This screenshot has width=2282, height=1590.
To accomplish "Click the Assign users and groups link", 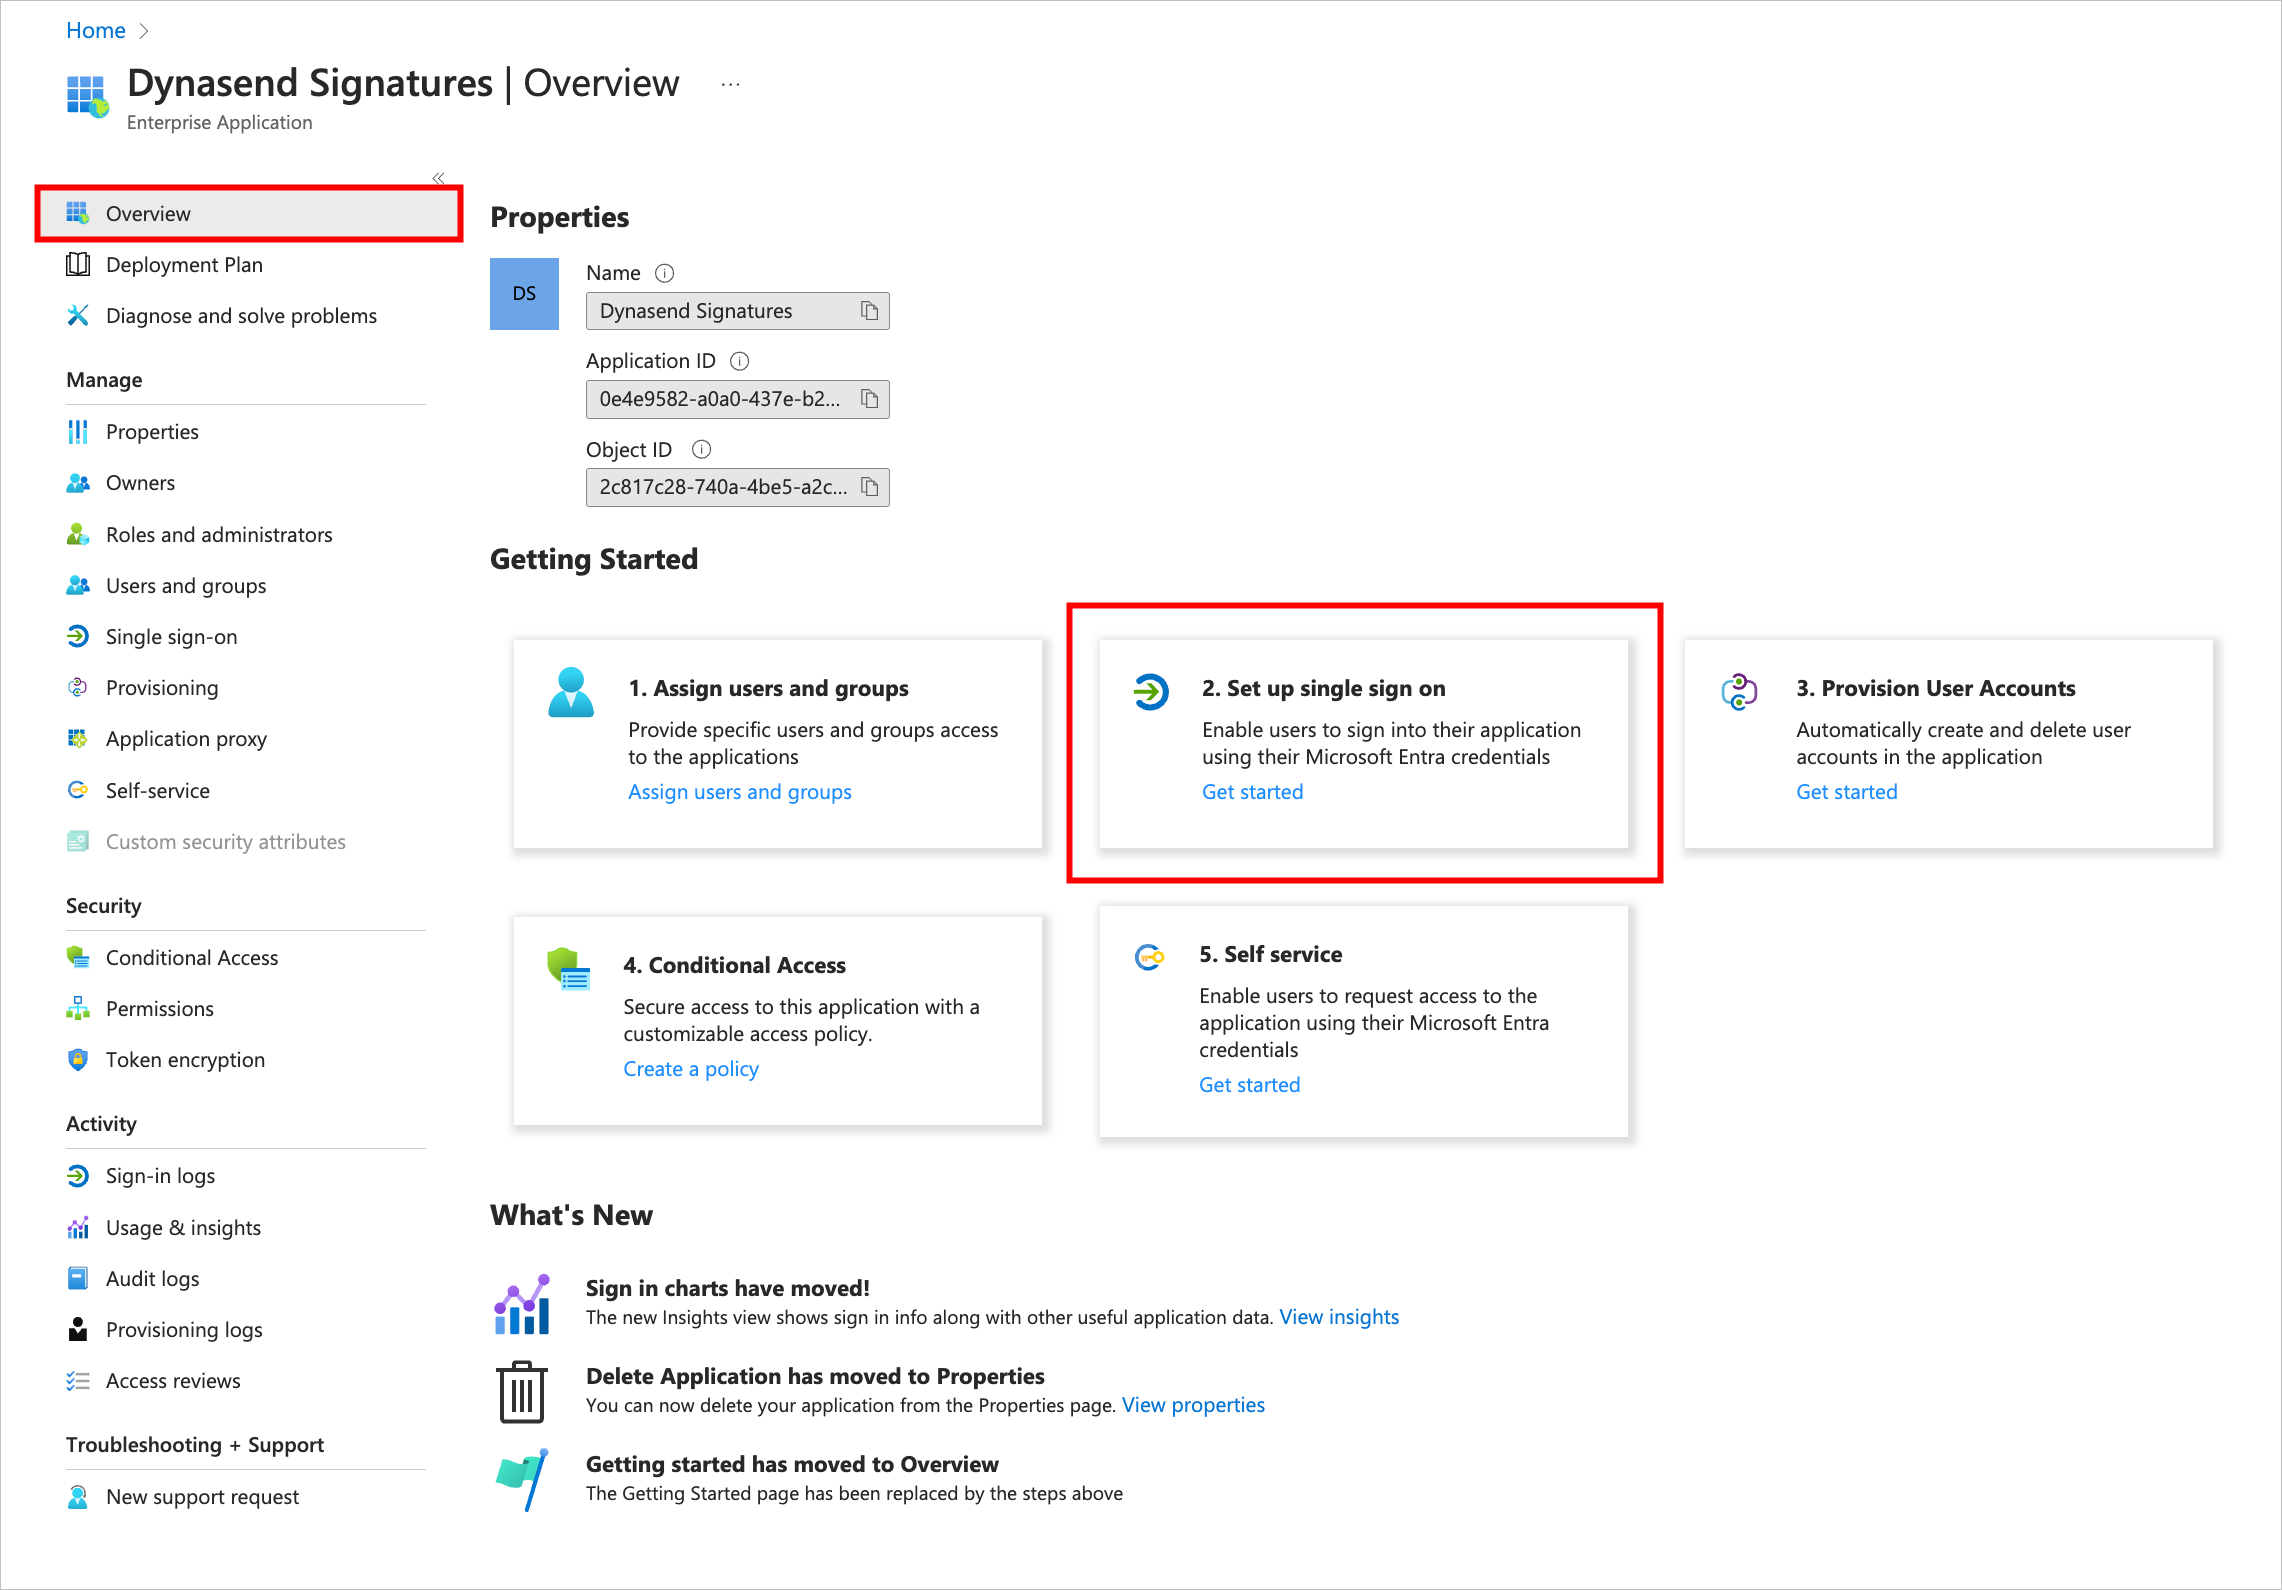I will (x=739, y=791).
